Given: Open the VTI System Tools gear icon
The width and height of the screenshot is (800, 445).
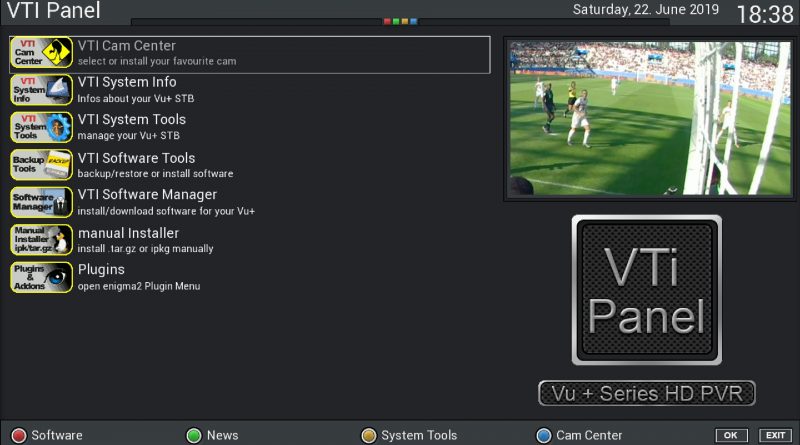Looking at the screenshot, I should pos(41,127).
